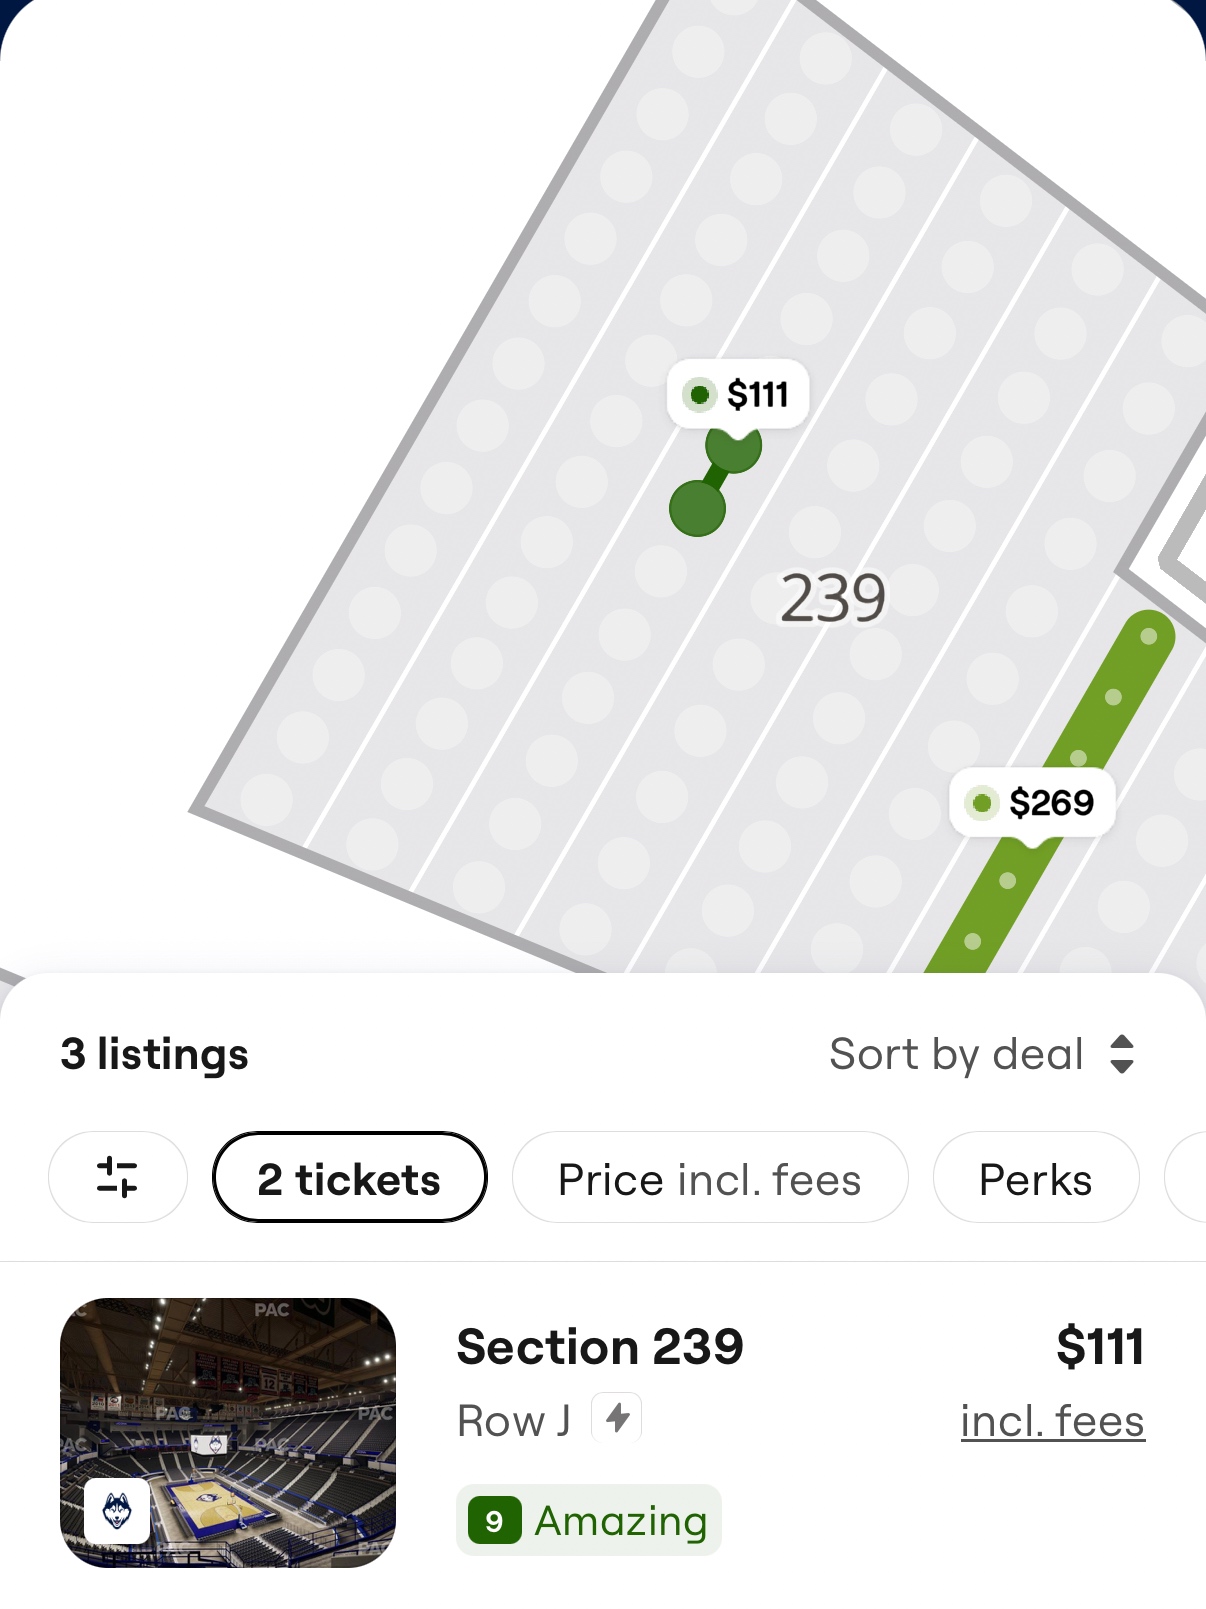This screenshot has width=1206, height=1609.
Task: Click the sort up-down arrows icon
Action: click(x=1122, y=1054)
